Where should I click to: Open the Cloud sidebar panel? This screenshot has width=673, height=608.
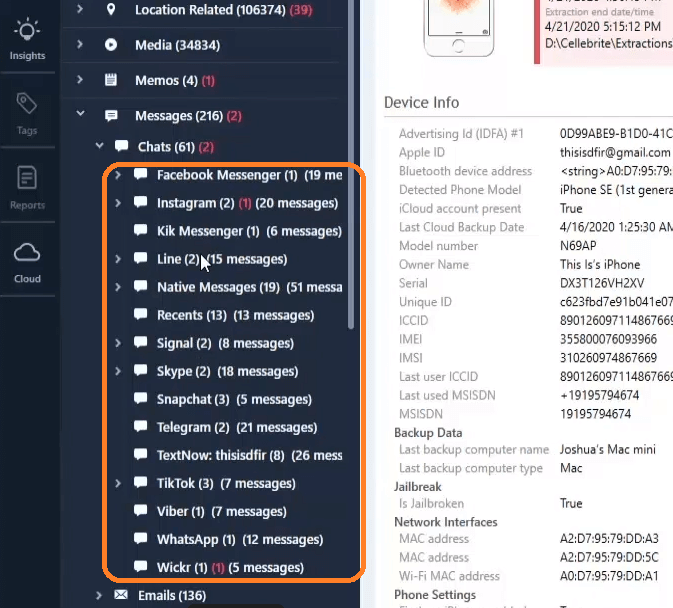click(27, 263)
